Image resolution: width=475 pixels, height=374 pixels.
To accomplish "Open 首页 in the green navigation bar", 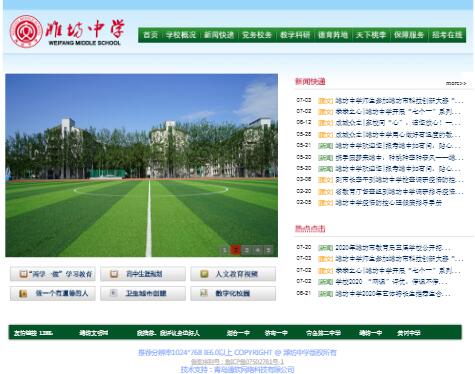I will [x=150, y=35].
